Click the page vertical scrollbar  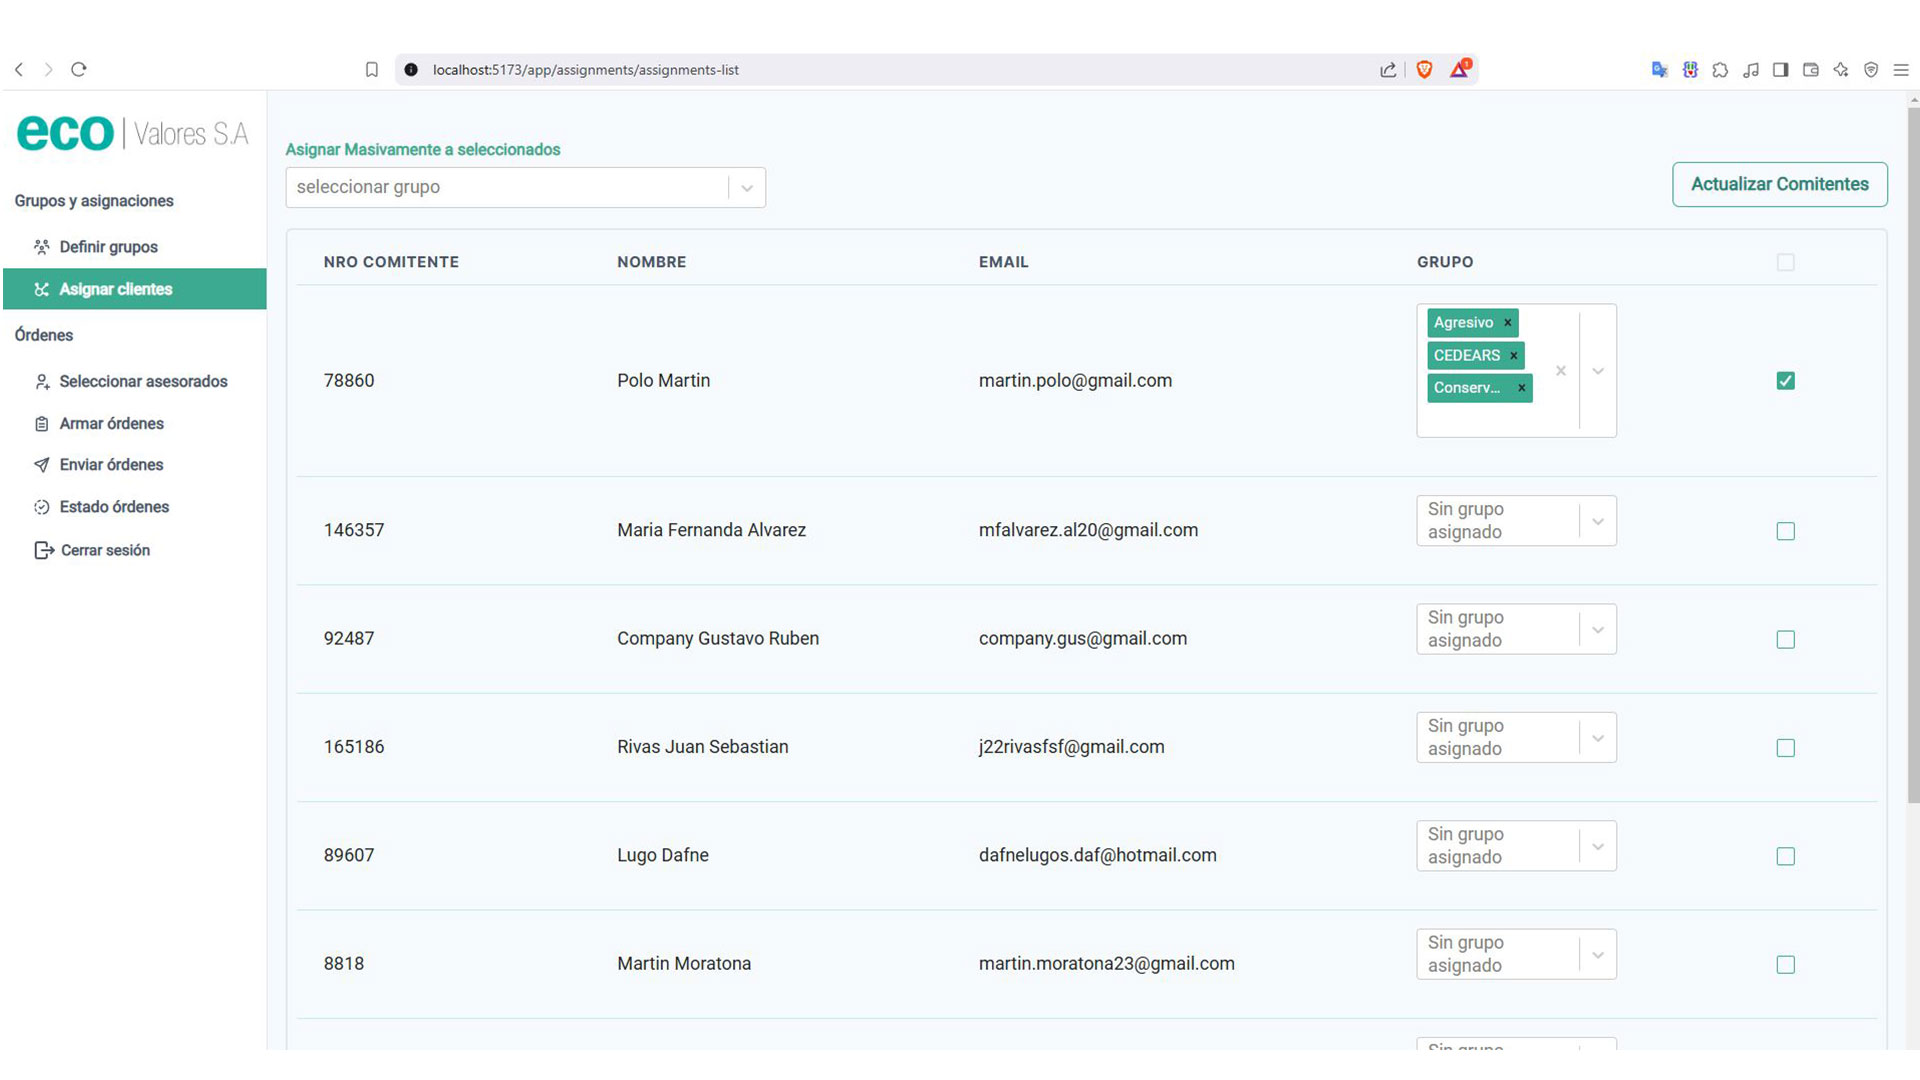pyautogui.click(x=1913, y=450)
